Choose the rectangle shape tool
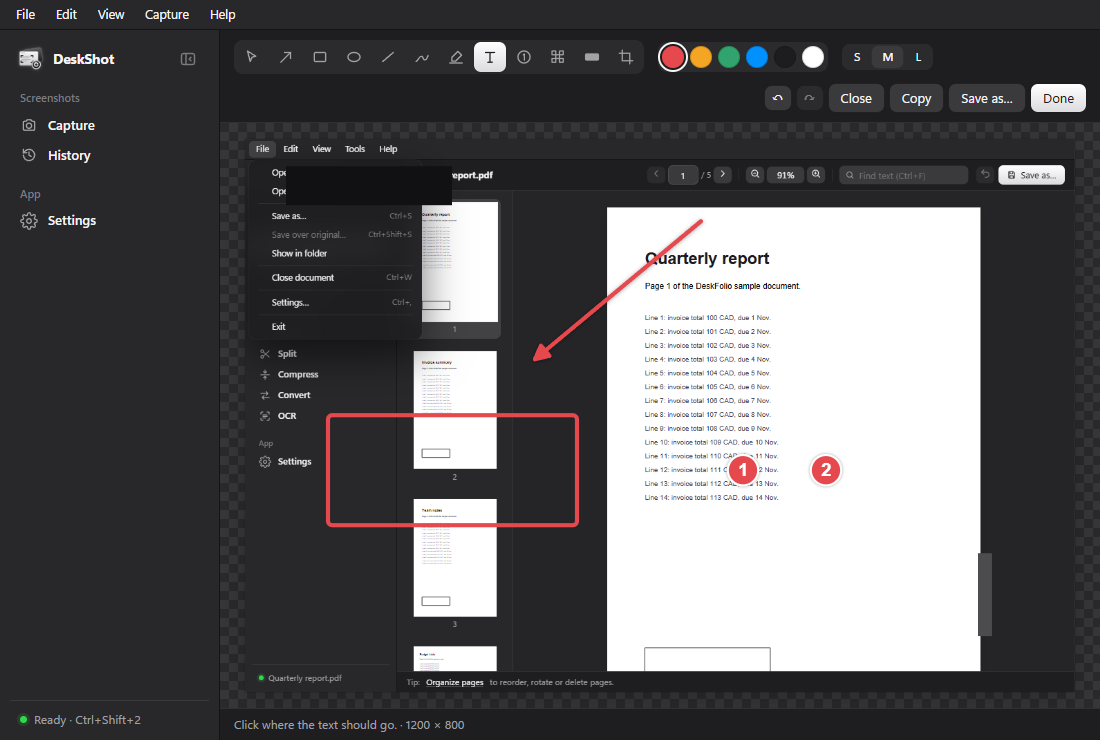Viewport: 1100px width, 740px height. [320, 58]
